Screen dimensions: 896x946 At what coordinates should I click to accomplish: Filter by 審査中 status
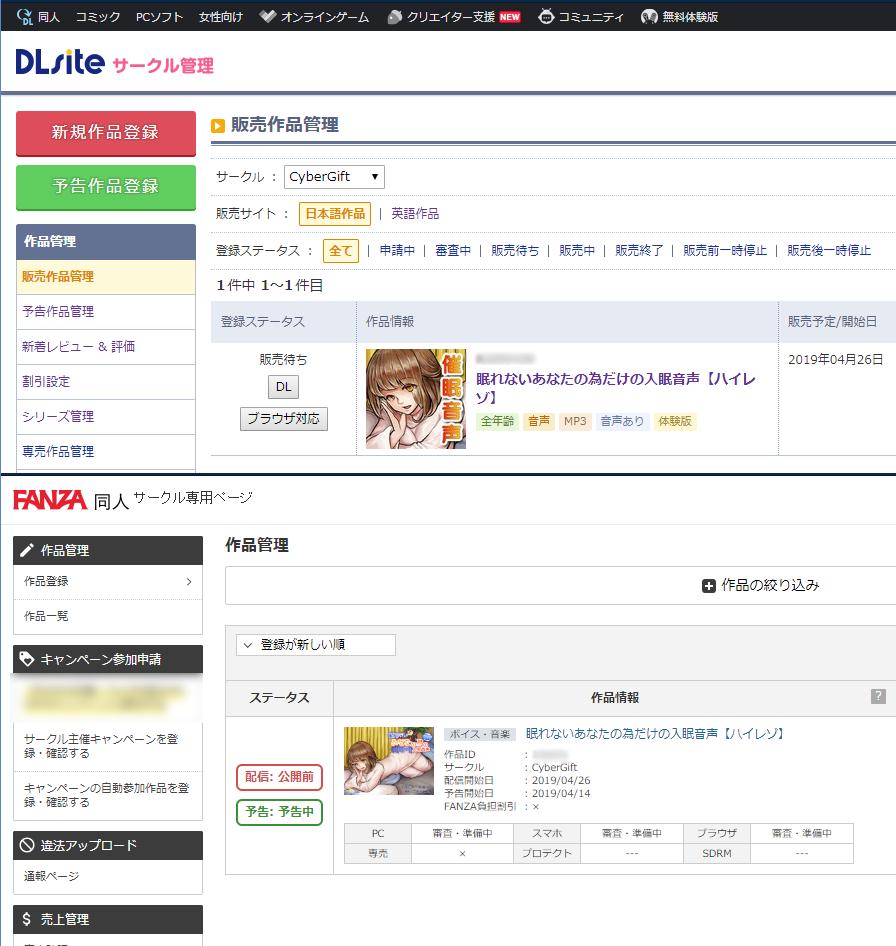pos(453,250)
